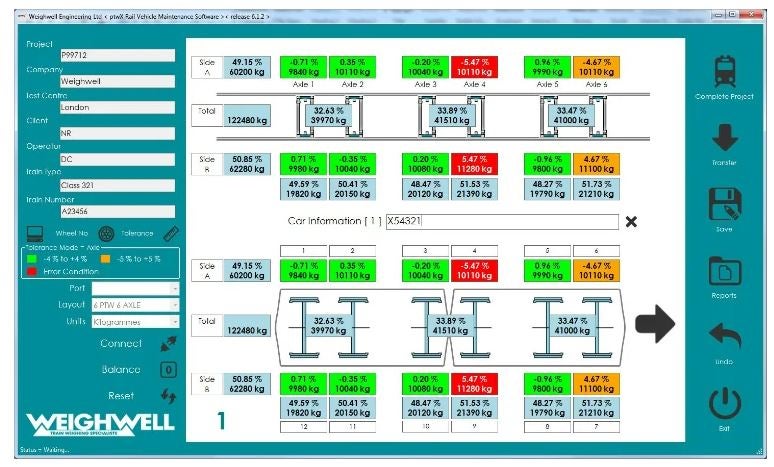Click the green -4% to +4% tolerance swatch

34,259
